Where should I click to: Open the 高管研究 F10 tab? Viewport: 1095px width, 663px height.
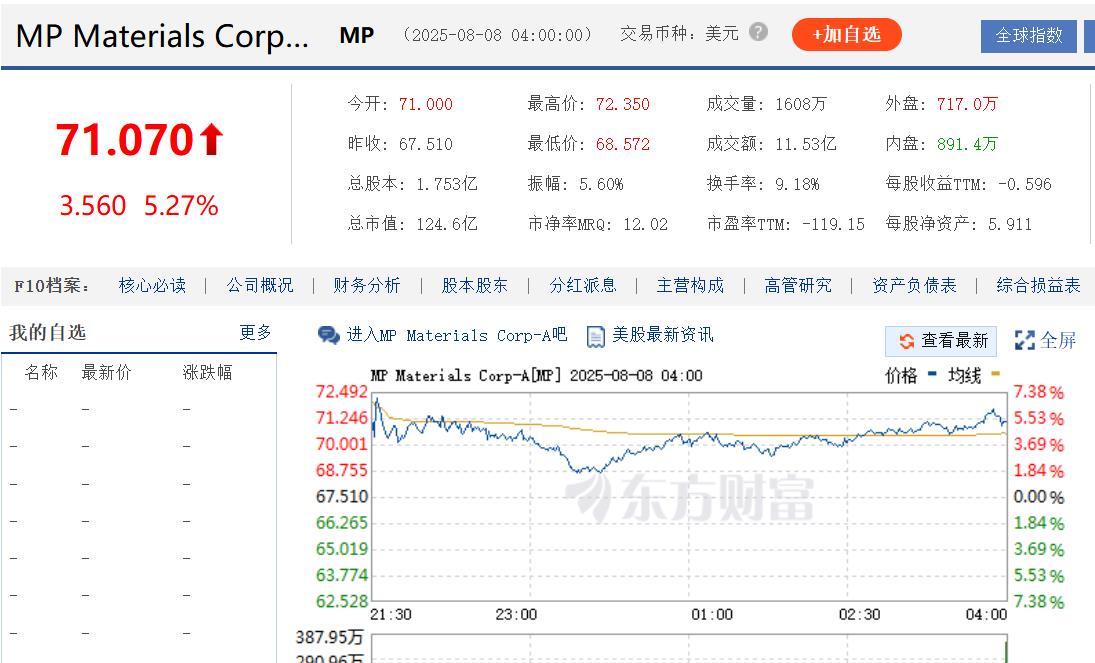[798, 285]
